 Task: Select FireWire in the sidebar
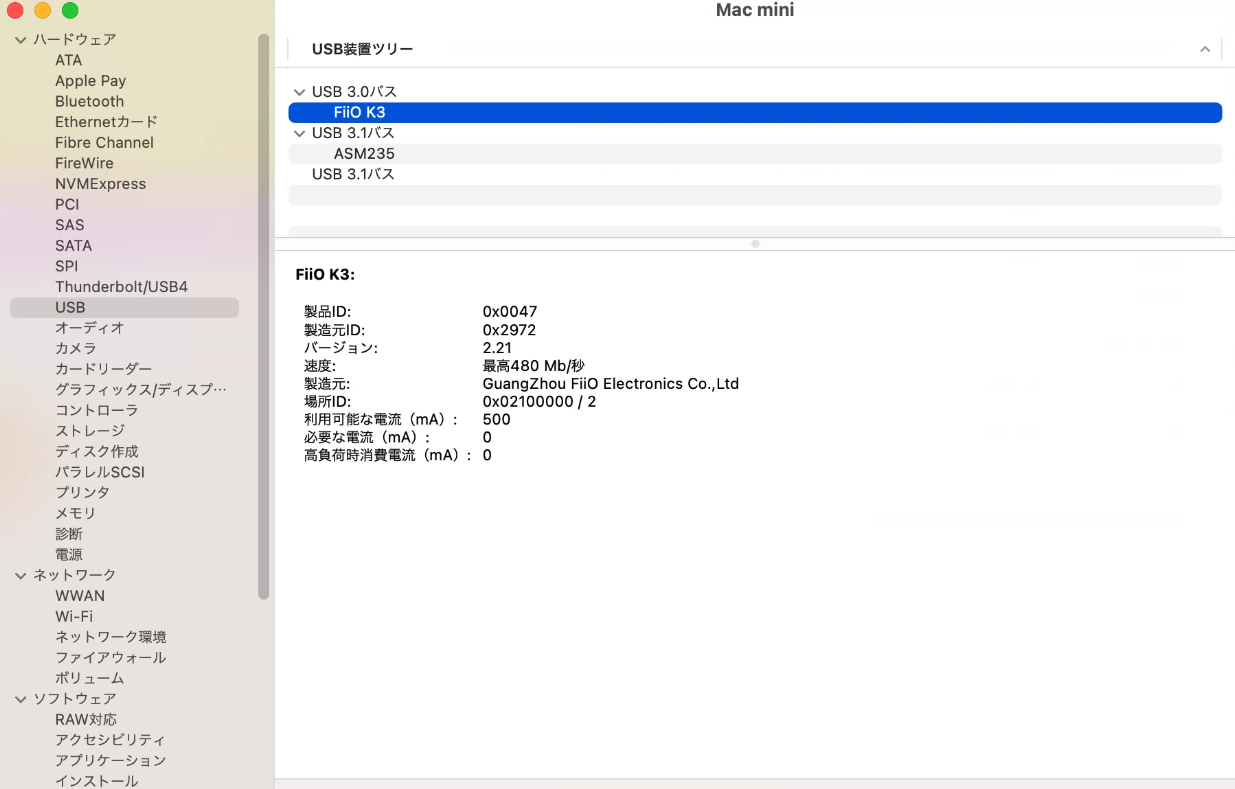click(x=84, y=163)
